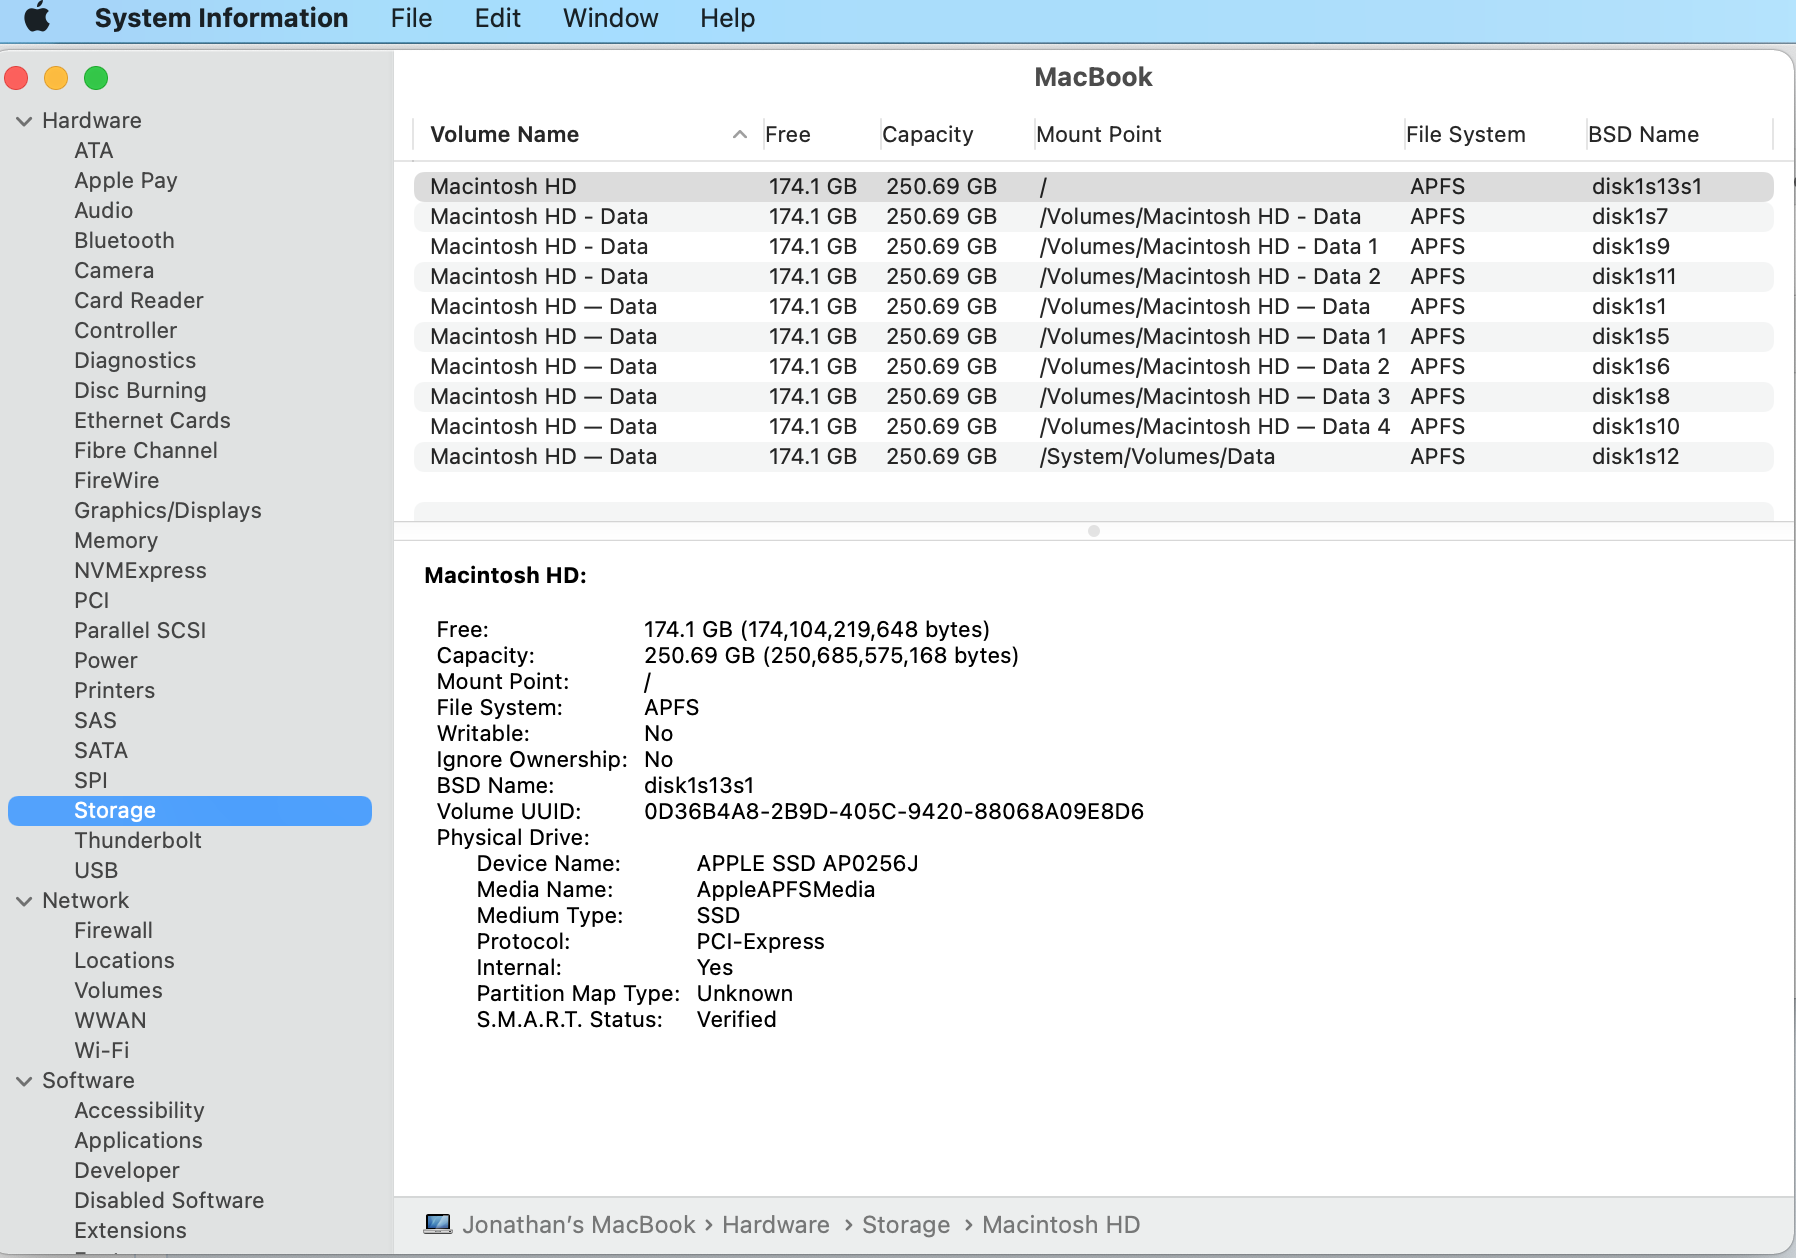The width and height of the screenshot is (1796, 1258).
Task: Sort by File System column header
Action: click(x=1465, y=134)
